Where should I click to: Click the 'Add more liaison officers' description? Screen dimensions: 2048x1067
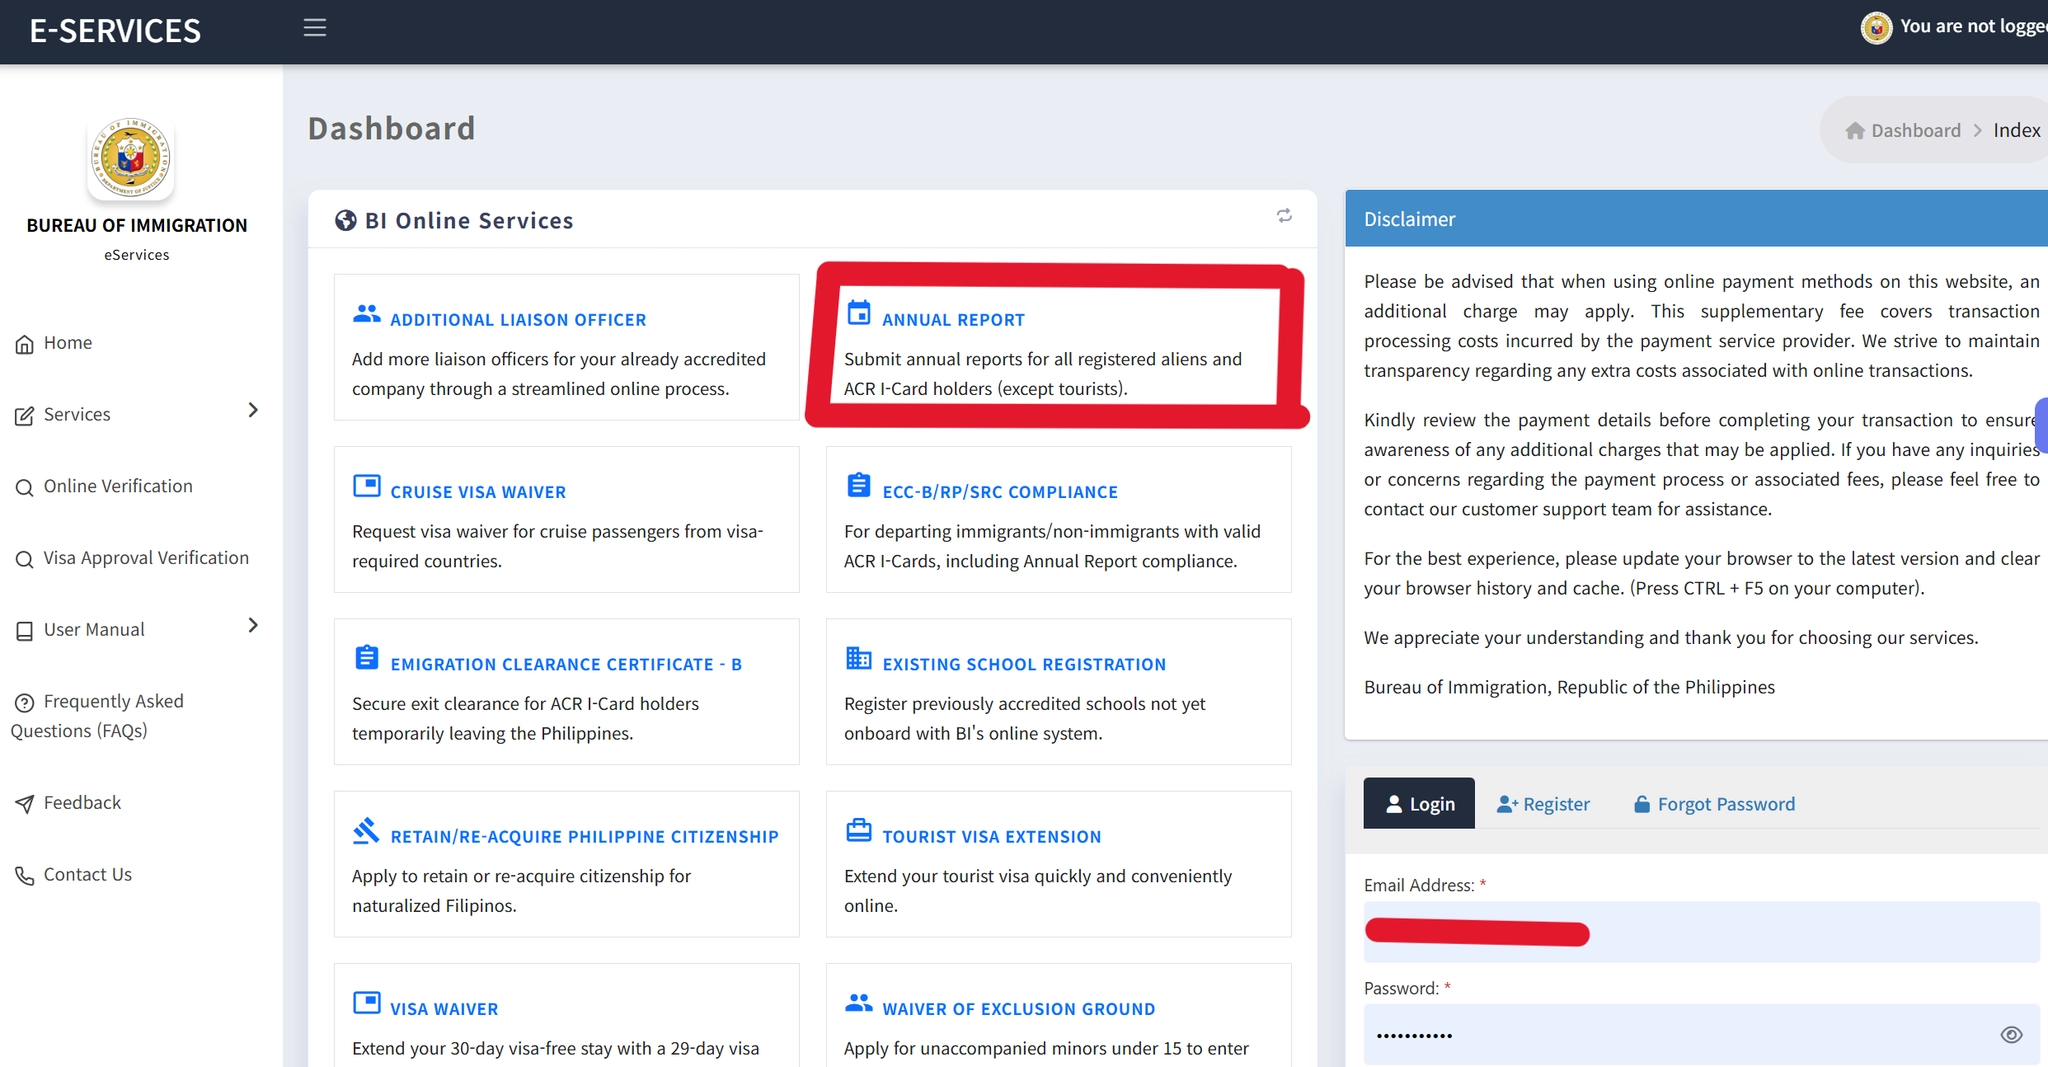tap(559, 374)
